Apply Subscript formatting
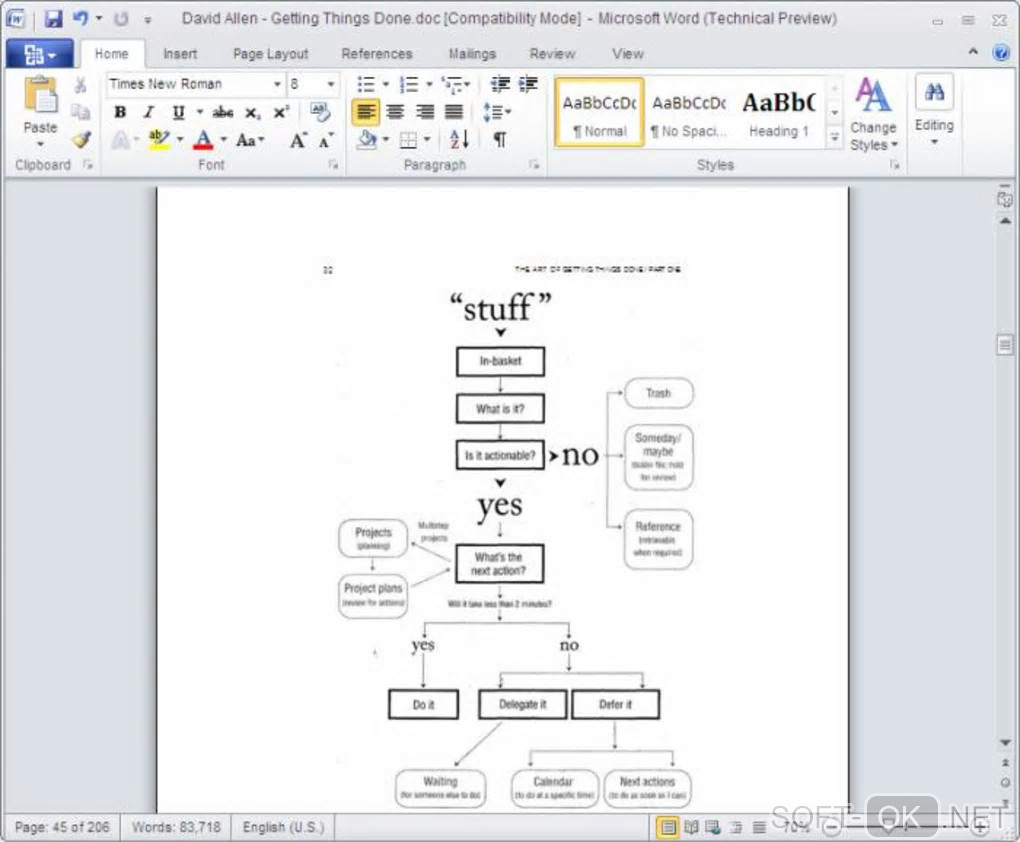 pyautogui.click(x=252, y=113)
